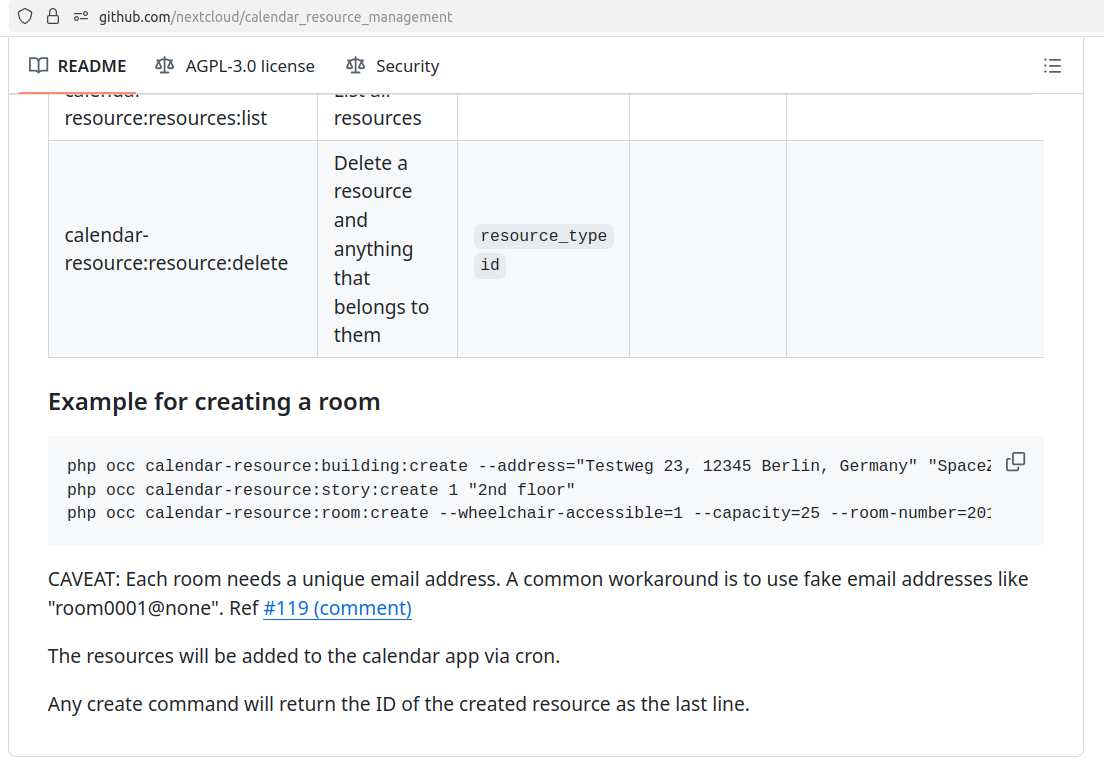1104x779 pixels.
Task: Click the building:create command line
Action: click(529, 466)
